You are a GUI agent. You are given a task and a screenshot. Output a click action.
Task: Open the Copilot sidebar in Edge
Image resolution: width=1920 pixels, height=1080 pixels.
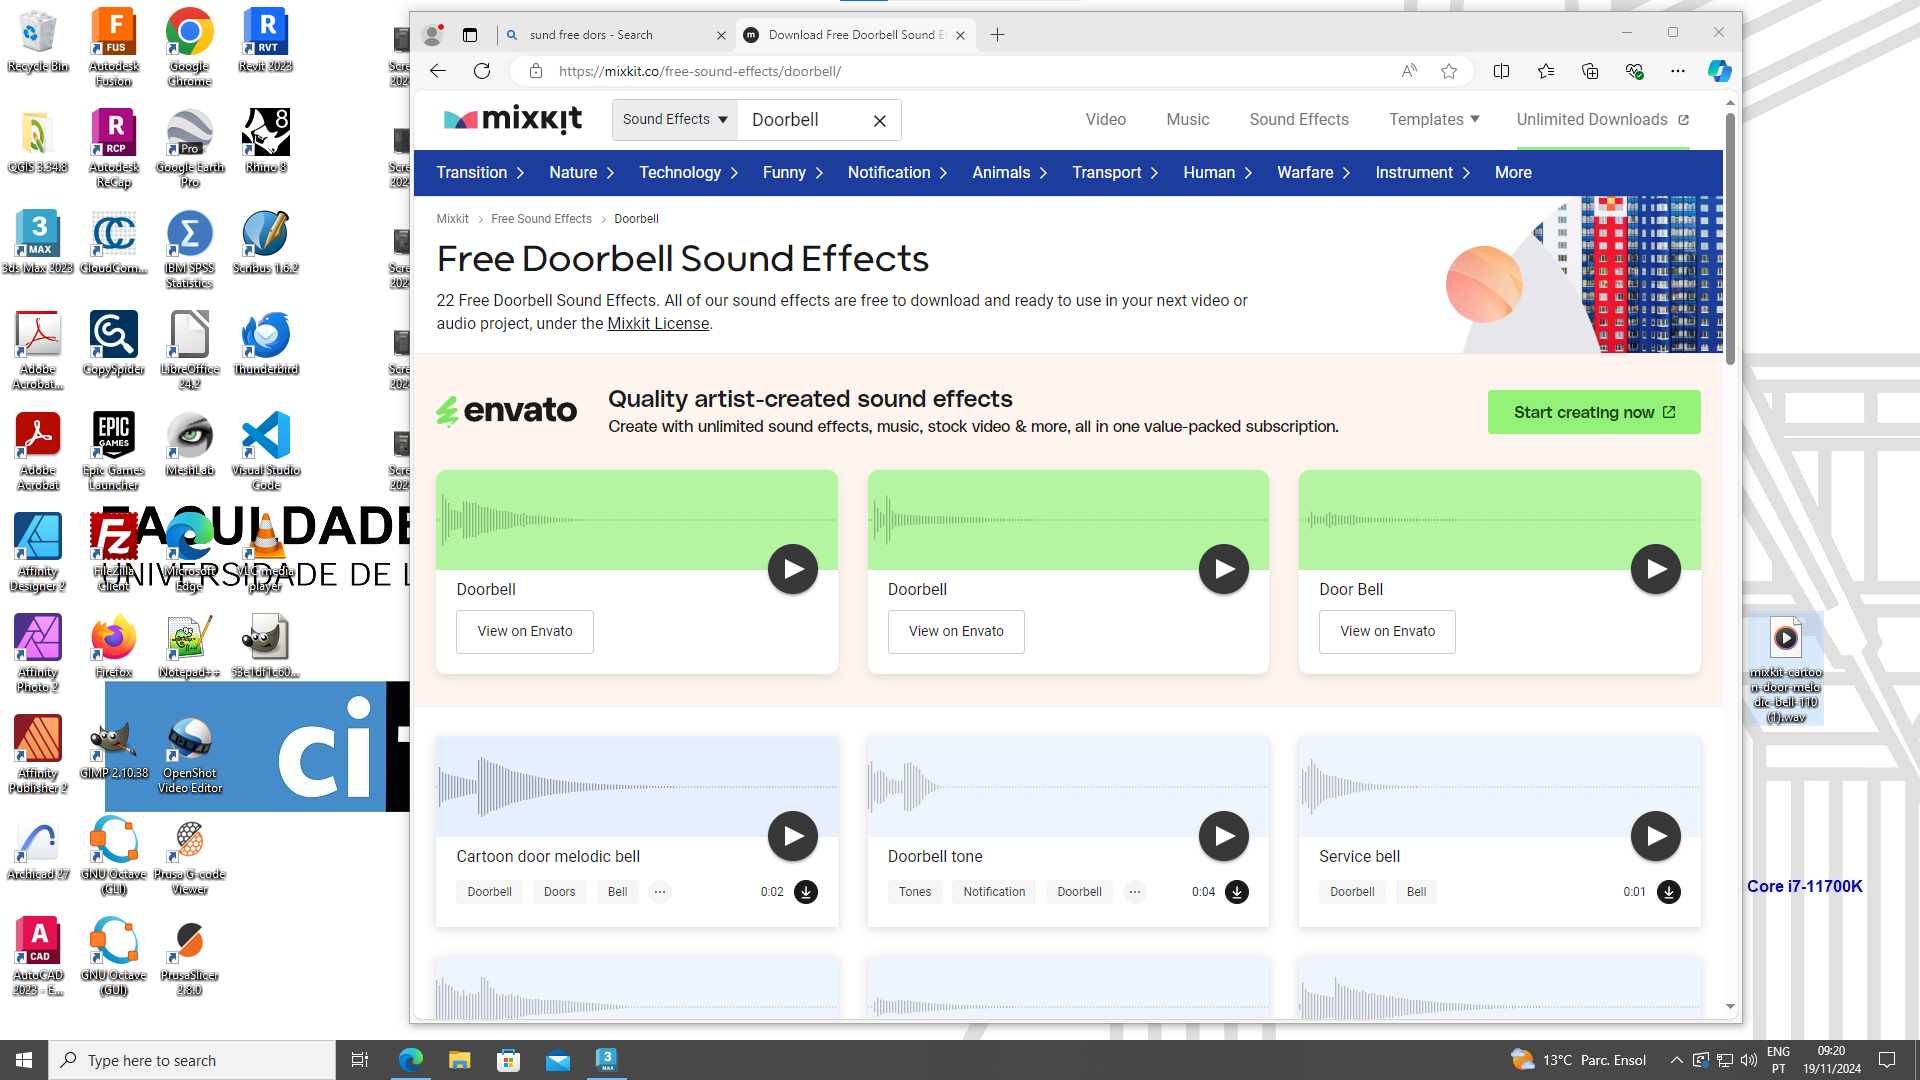(1719, 71)
